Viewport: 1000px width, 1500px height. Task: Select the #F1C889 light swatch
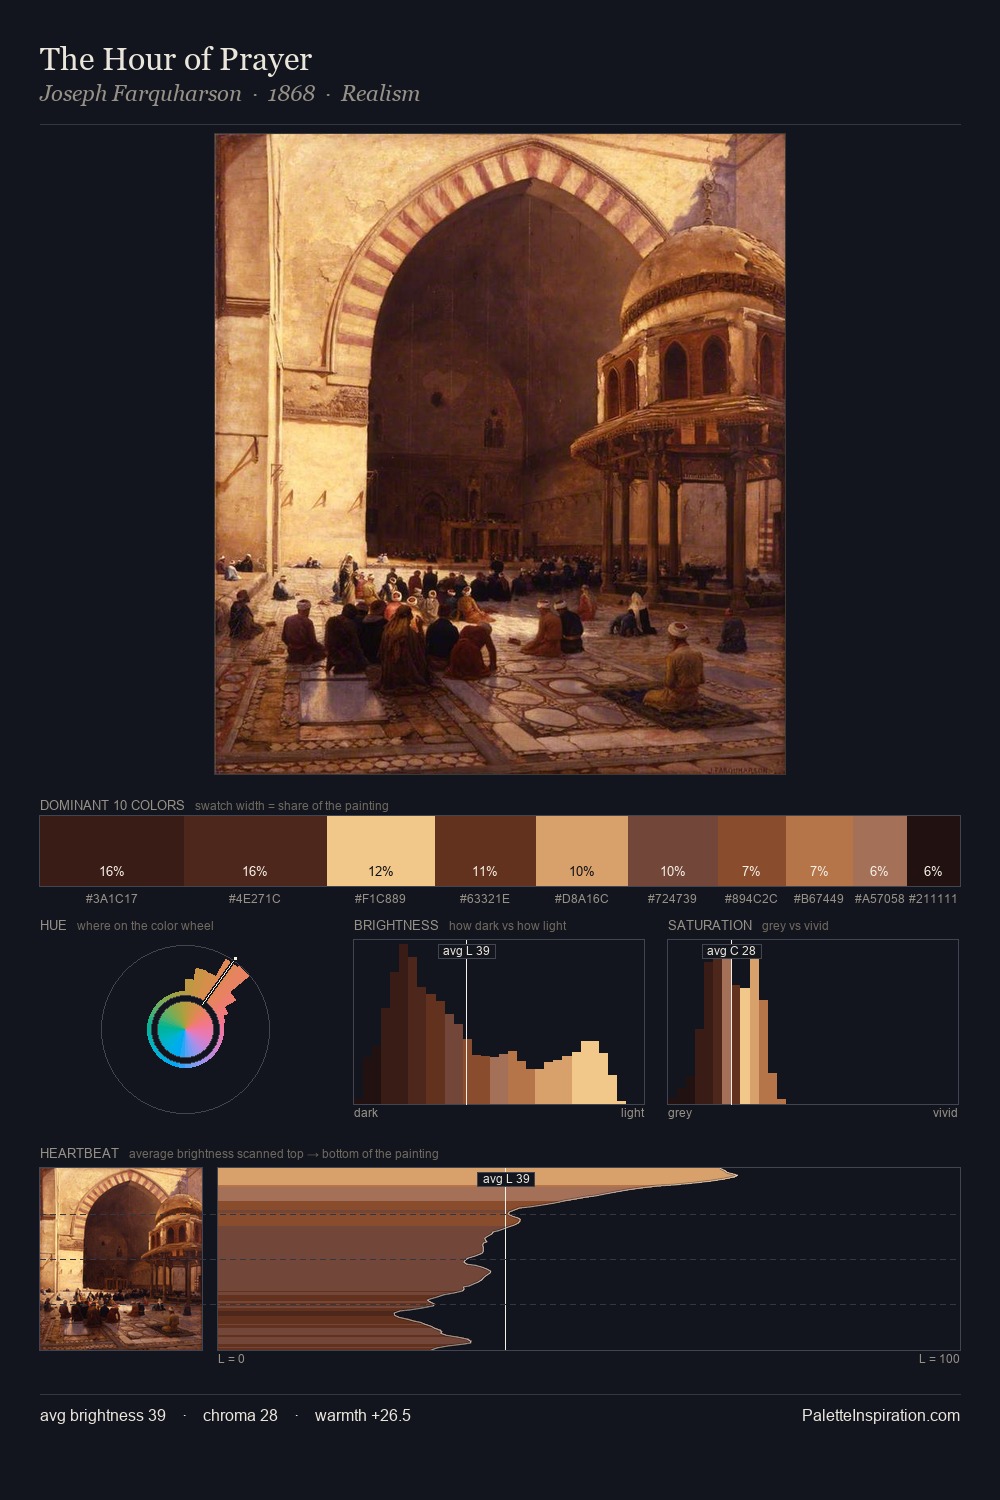coord(381,851)
